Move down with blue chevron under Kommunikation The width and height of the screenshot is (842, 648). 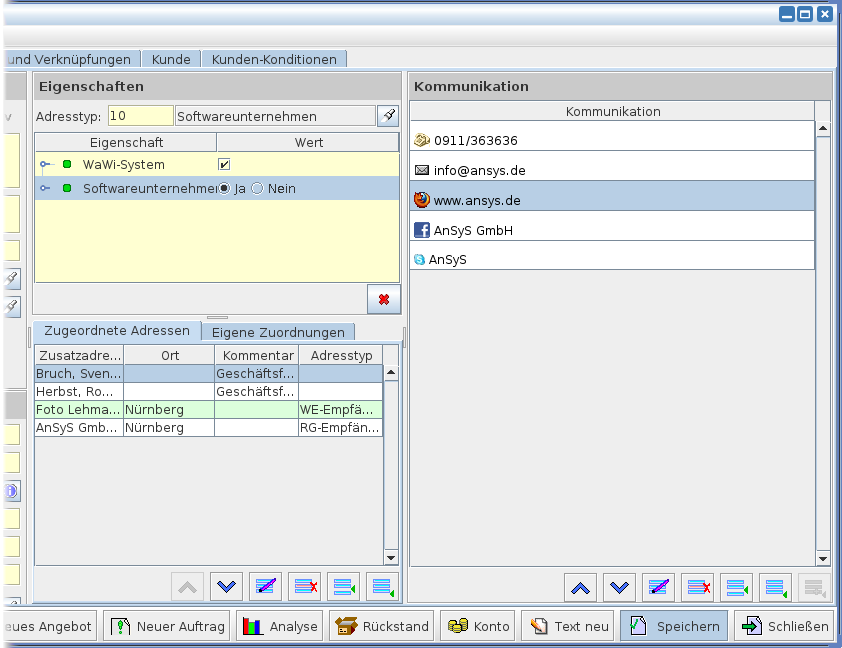(620, 588)
